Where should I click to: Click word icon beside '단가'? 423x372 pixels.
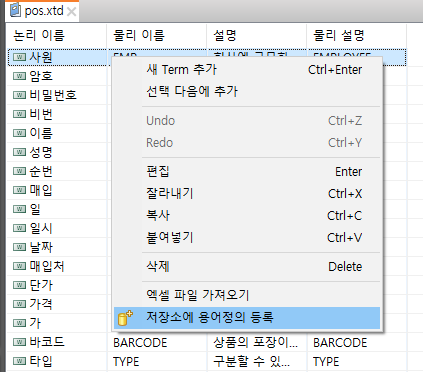point(19,285)
